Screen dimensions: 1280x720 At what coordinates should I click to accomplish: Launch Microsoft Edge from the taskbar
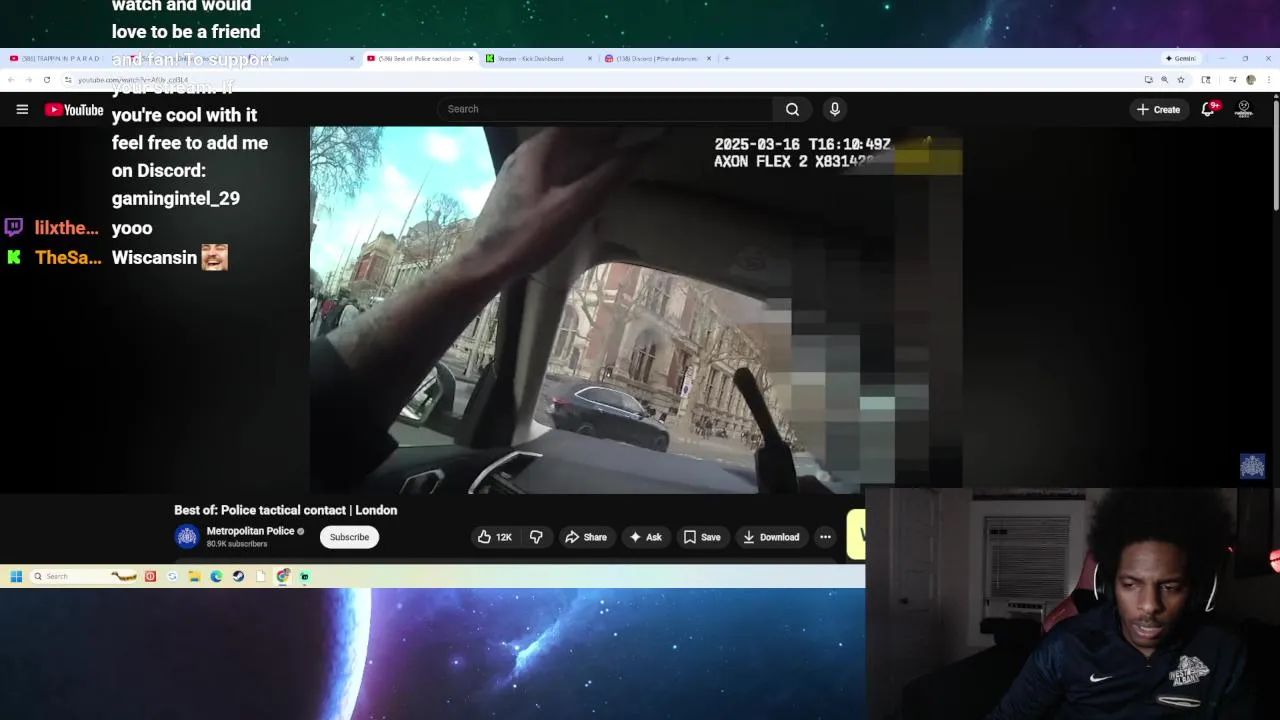coord(216,576)
